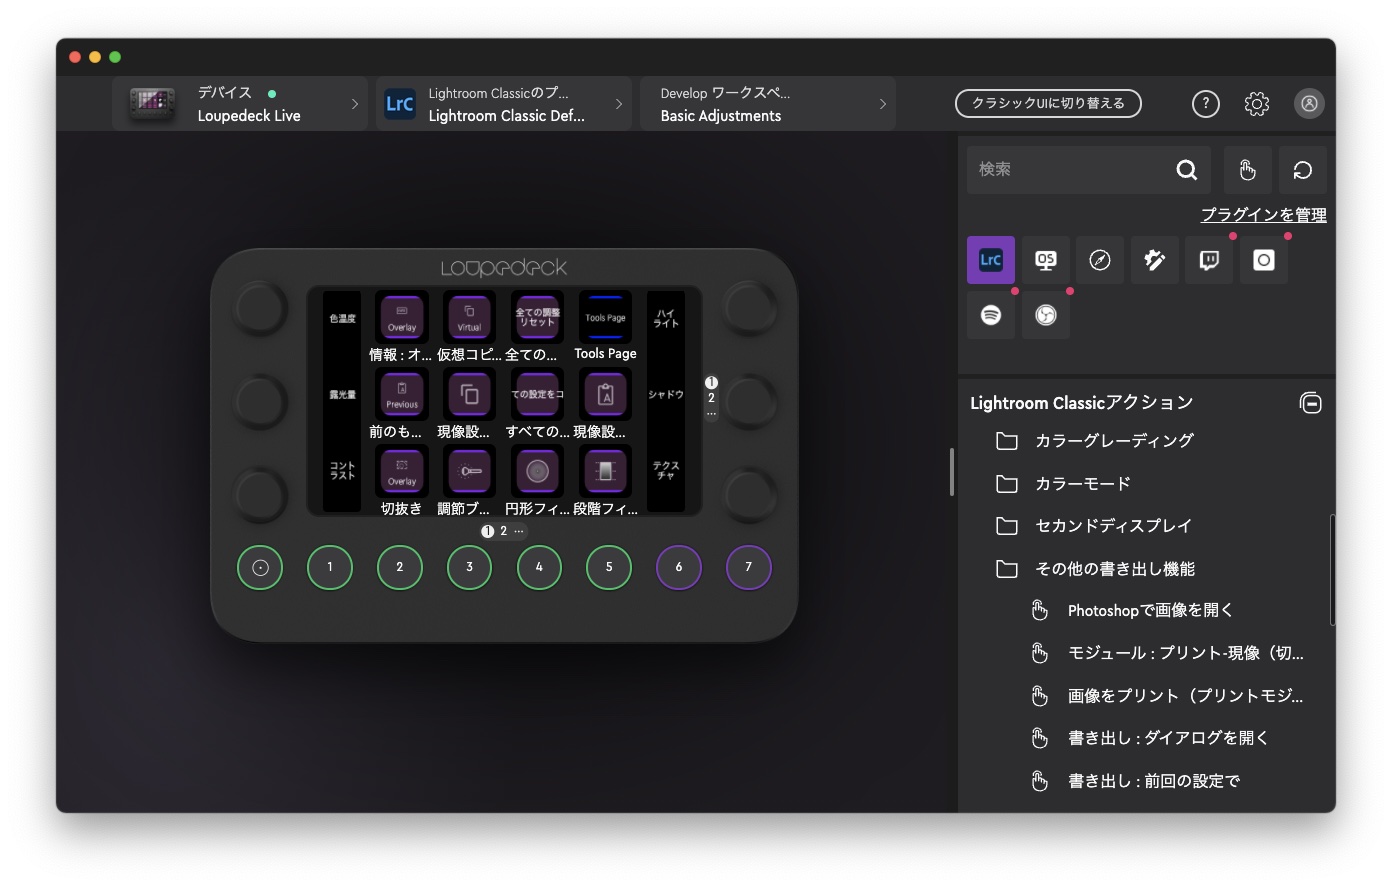The width and height of the screenshot is (1392, 887).
Task: Open the settings gear icon
Action: pyautogui.click(x=1257, y=103)
